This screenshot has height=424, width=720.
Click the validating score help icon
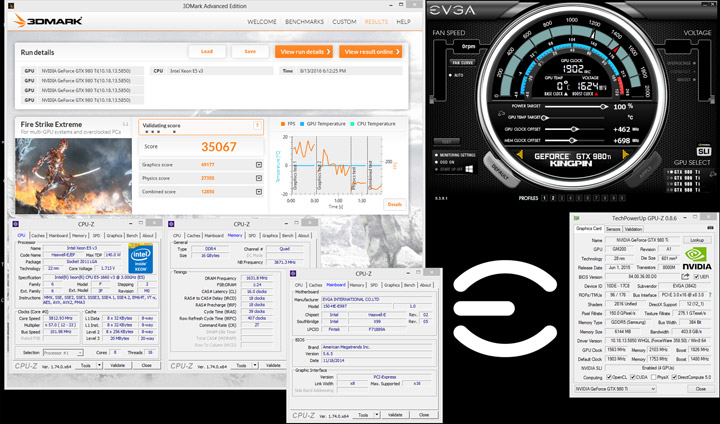(257, 125)
